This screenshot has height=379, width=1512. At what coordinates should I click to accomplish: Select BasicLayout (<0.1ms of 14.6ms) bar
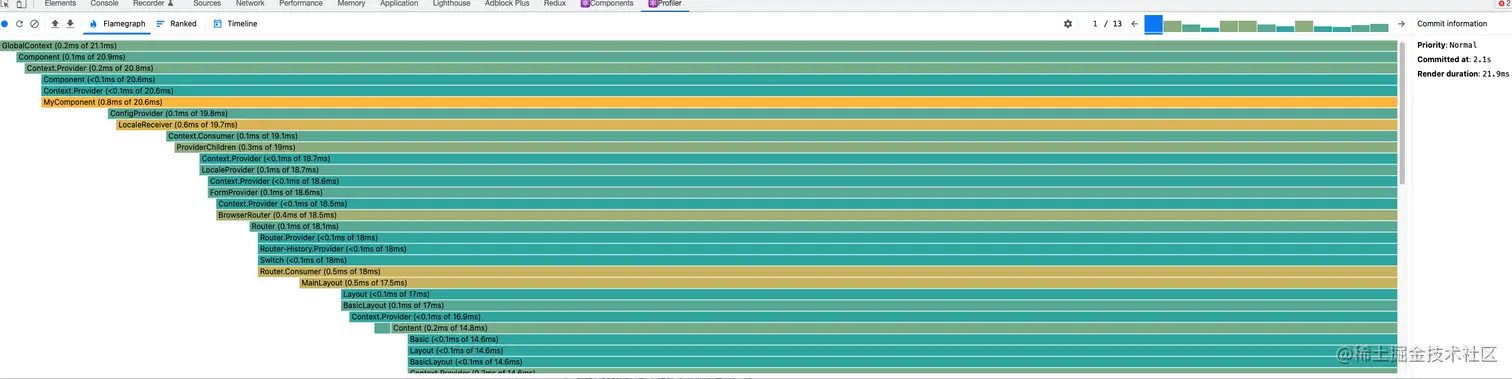[x=902, y=362]
